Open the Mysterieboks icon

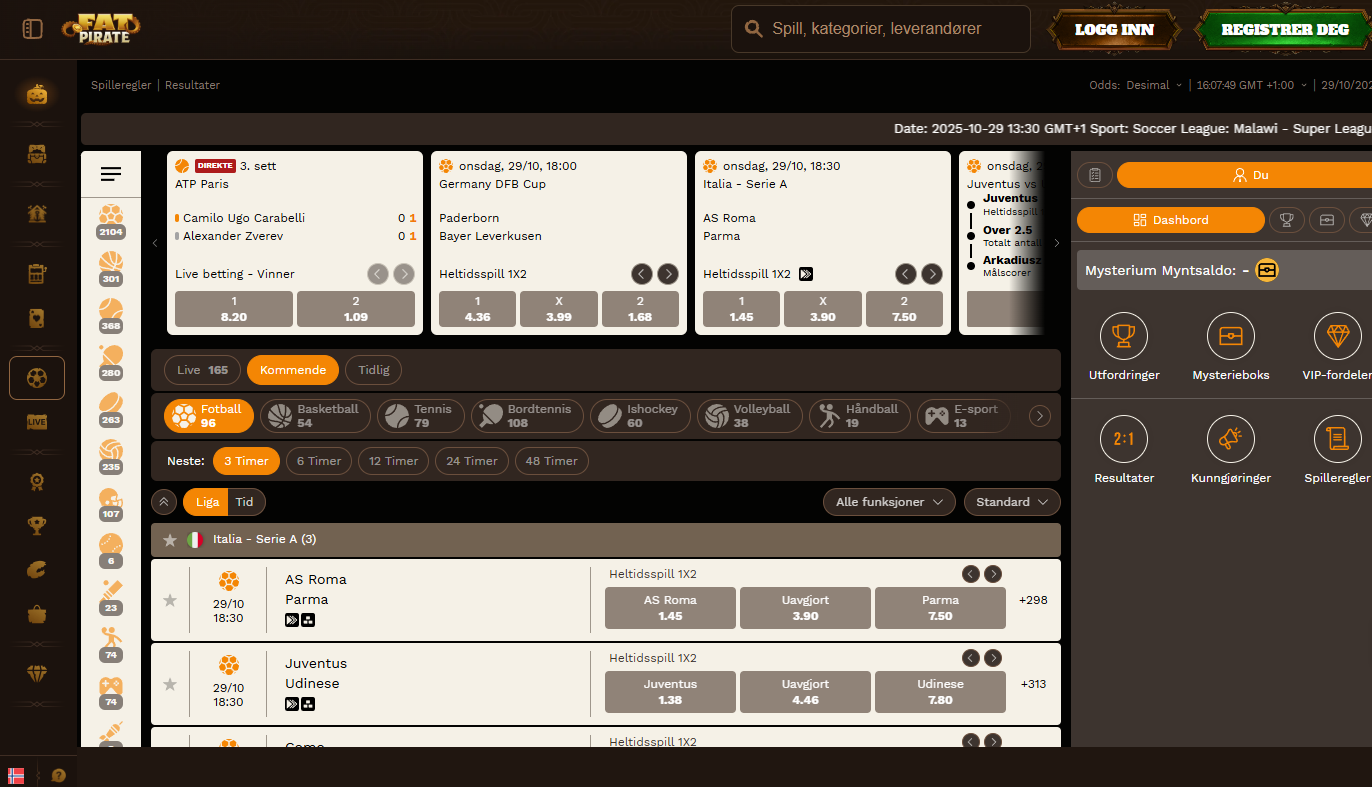point(1231,336)
